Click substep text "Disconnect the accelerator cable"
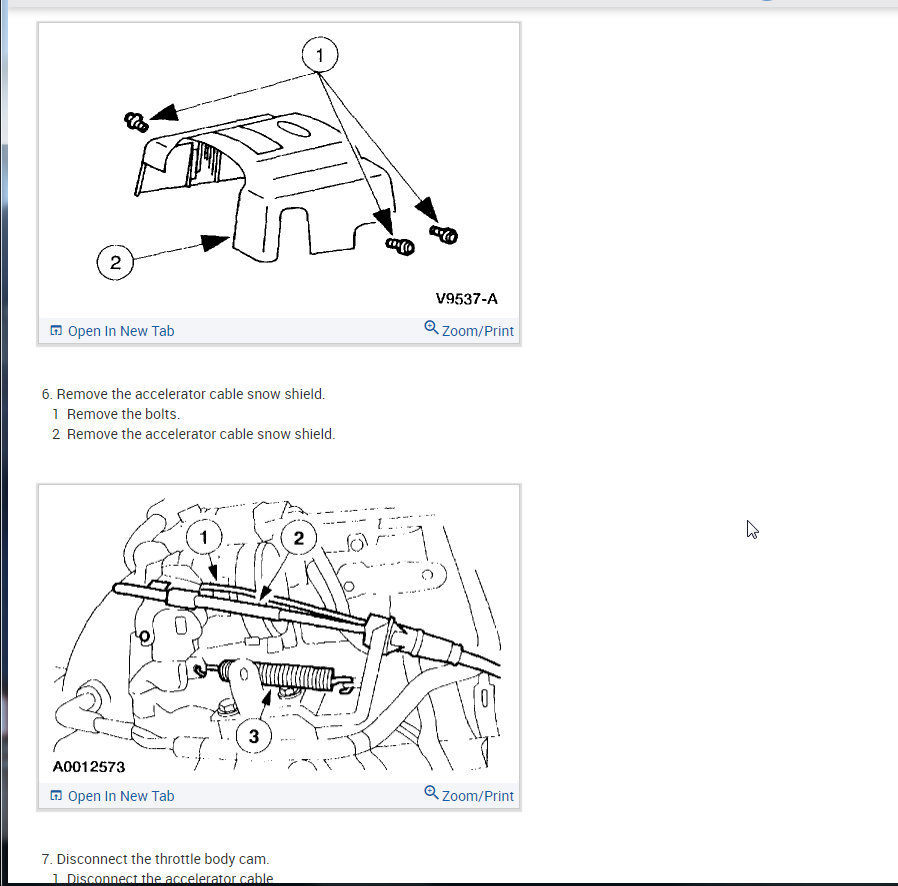This screenshot has width=898, height=886. coord(170,879)
